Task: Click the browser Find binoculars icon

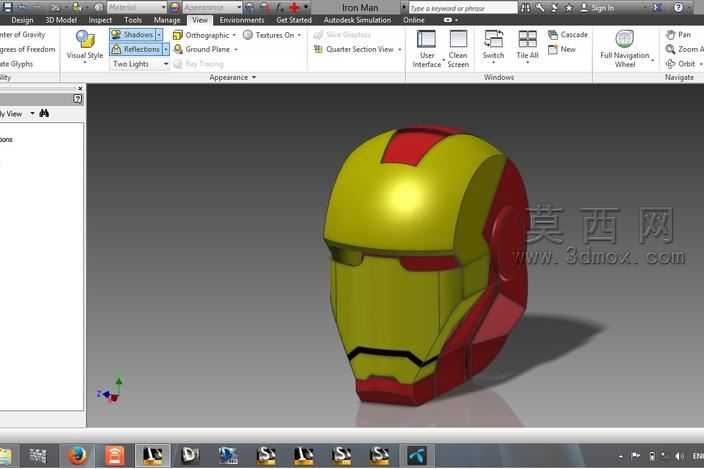Action: click(x=44, y=114)
